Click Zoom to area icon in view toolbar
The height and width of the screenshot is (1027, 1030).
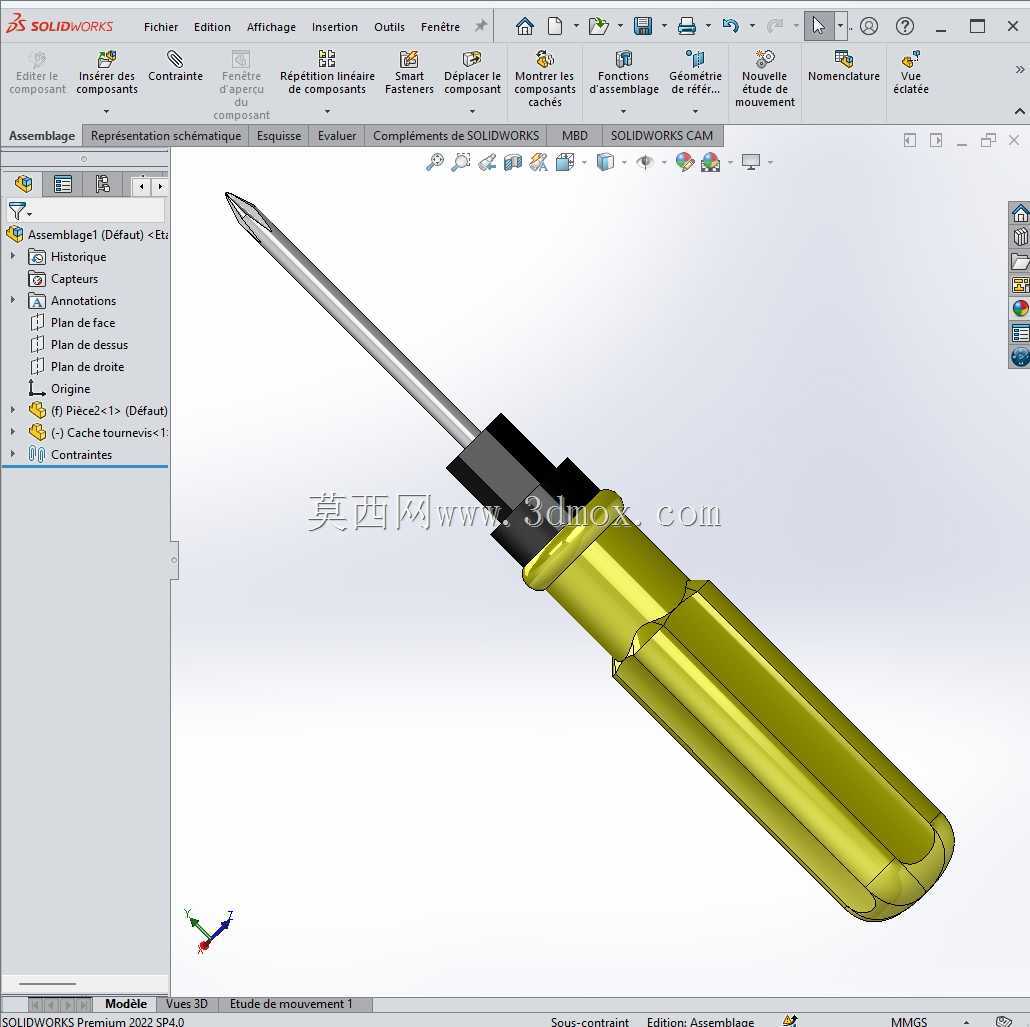(x=460, y=162)
